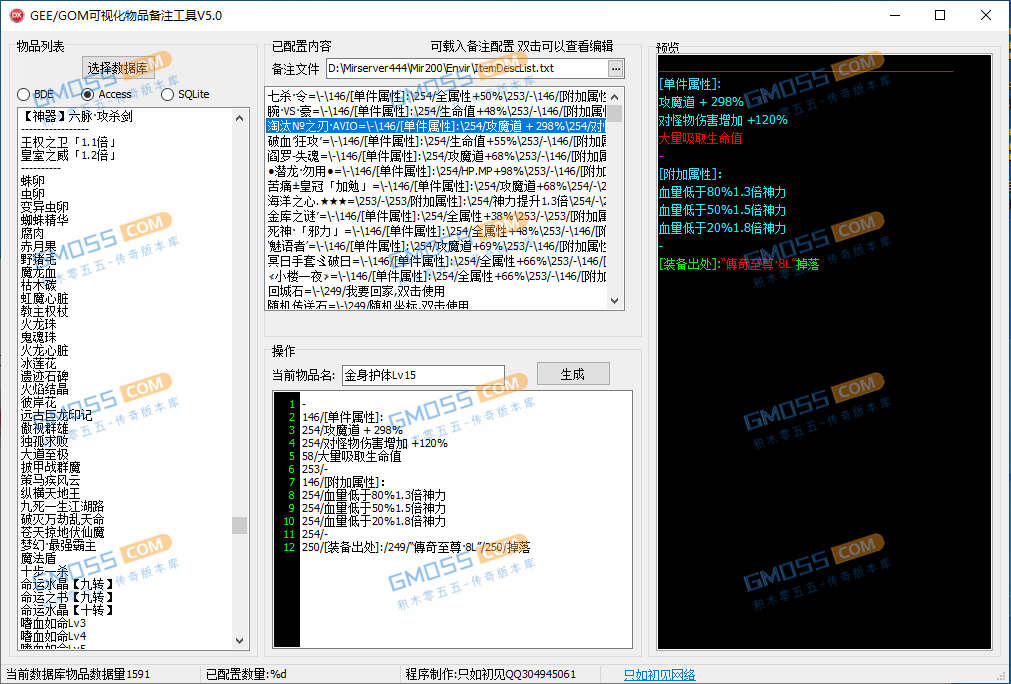
Task: Select the Access database radio option
Action: tap(106, 94)
